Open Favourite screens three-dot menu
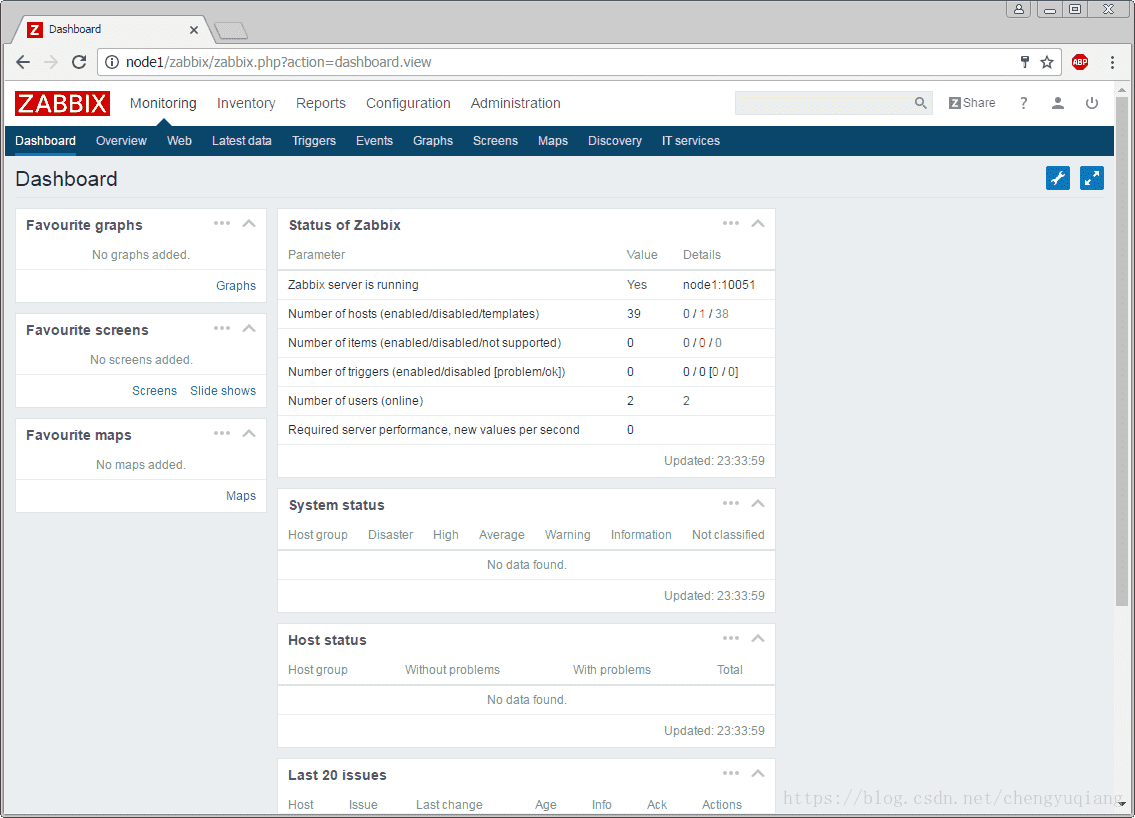This screenshot has width=1135, height=818. click(x=221, y=329)
